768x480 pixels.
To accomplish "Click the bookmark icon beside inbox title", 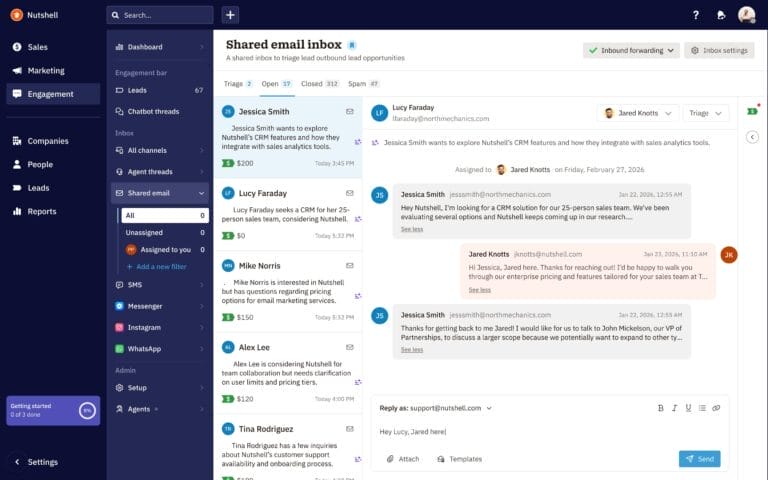I will point(352,45).
